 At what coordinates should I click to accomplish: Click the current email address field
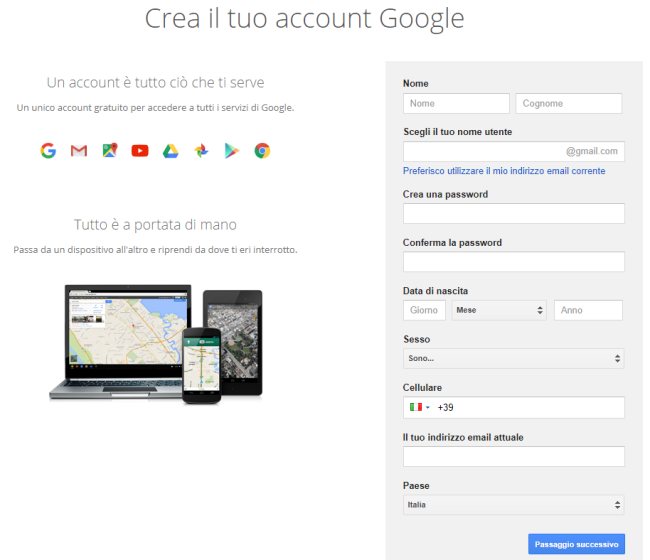pos(514,456)
